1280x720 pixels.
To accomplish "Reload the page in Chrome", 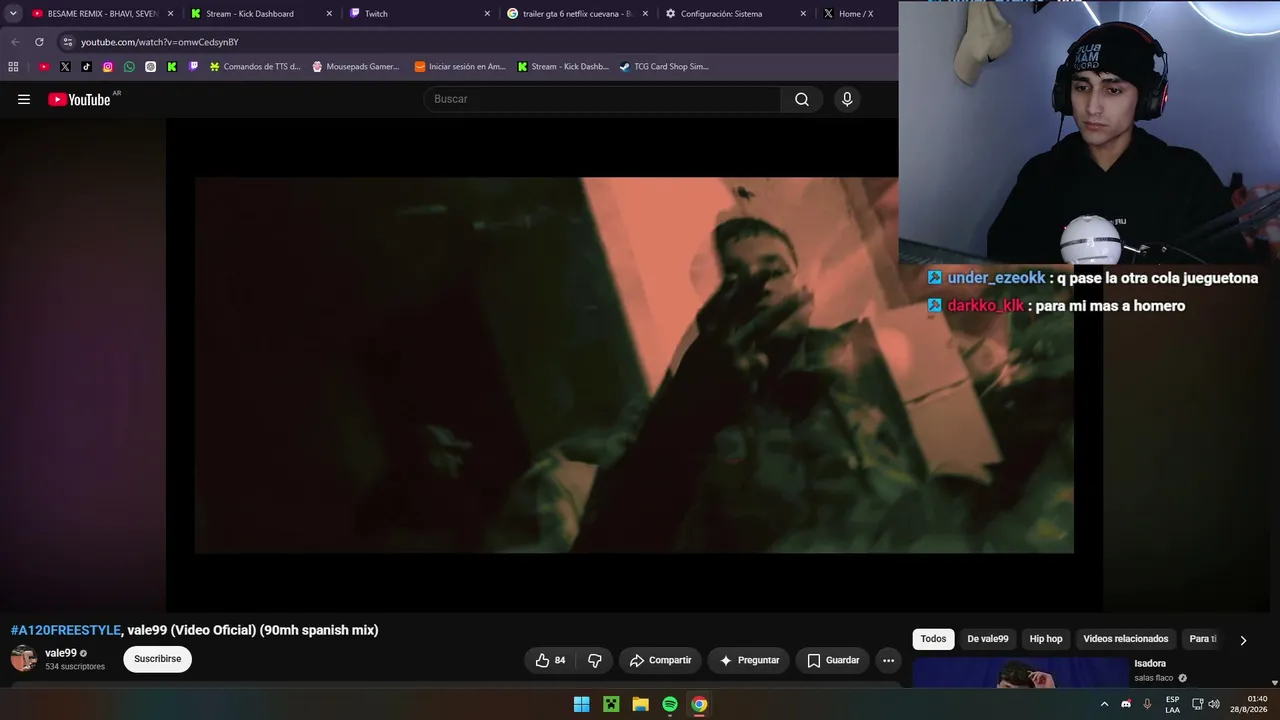I will pyautogui.click(x=39, y=42).
